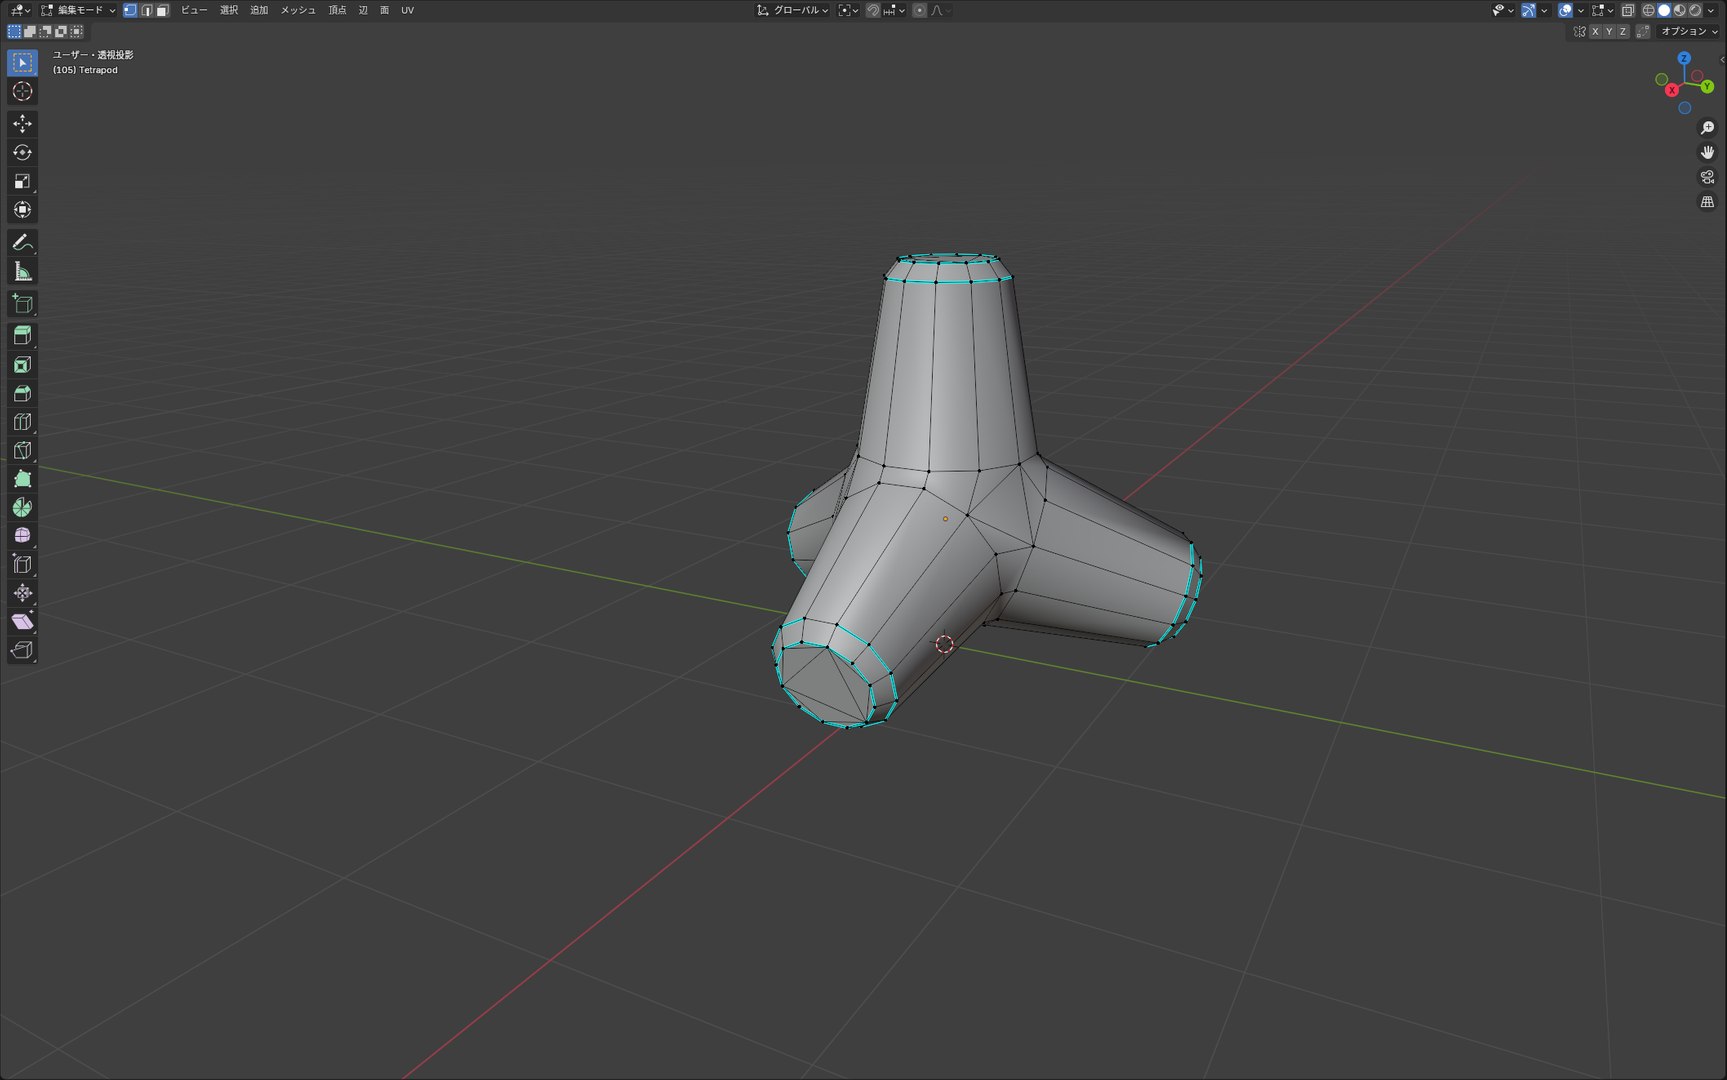Activate the Move tool
This screenshot has width=1727, height=1080.
pos(22,123)
